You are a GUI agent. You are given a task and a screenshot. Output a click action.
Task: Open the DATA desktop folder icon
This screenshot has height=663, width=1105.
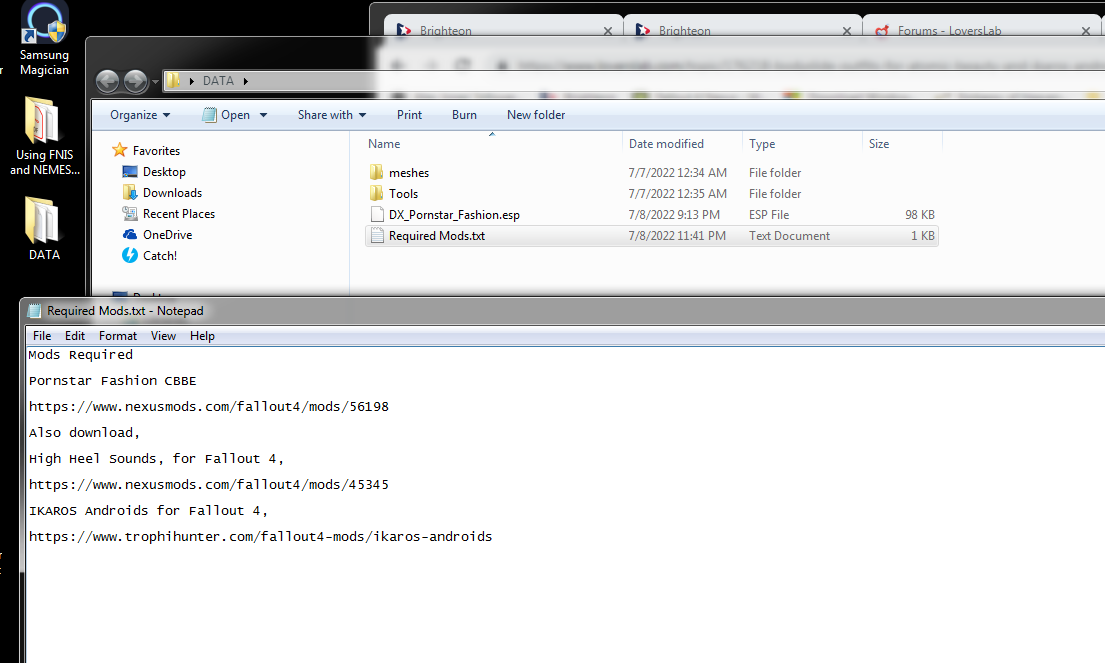(x=44, y=229)
